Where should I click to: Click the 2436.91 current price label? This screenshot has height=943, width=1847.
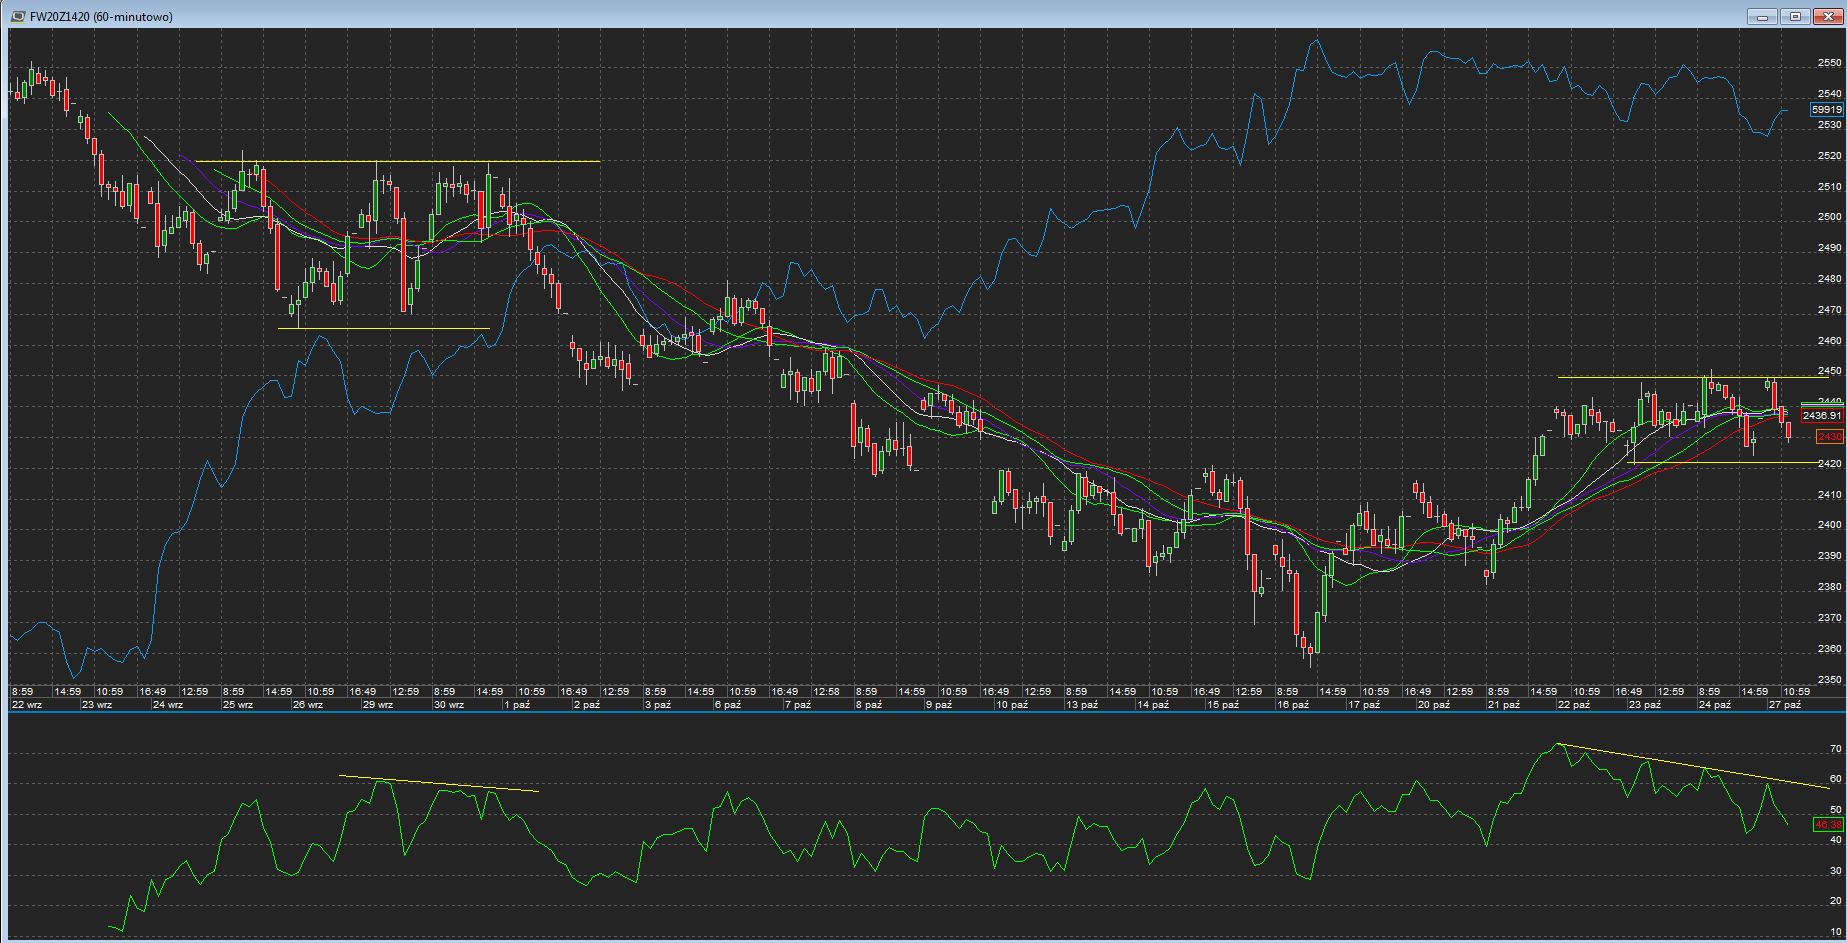[x=1821, y=415]
